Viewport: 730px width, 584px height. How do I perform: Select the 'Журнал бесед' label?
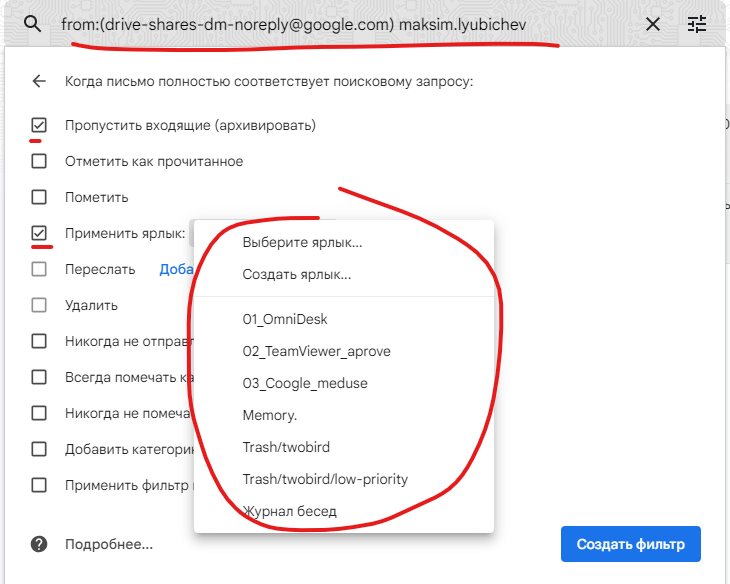289,512
